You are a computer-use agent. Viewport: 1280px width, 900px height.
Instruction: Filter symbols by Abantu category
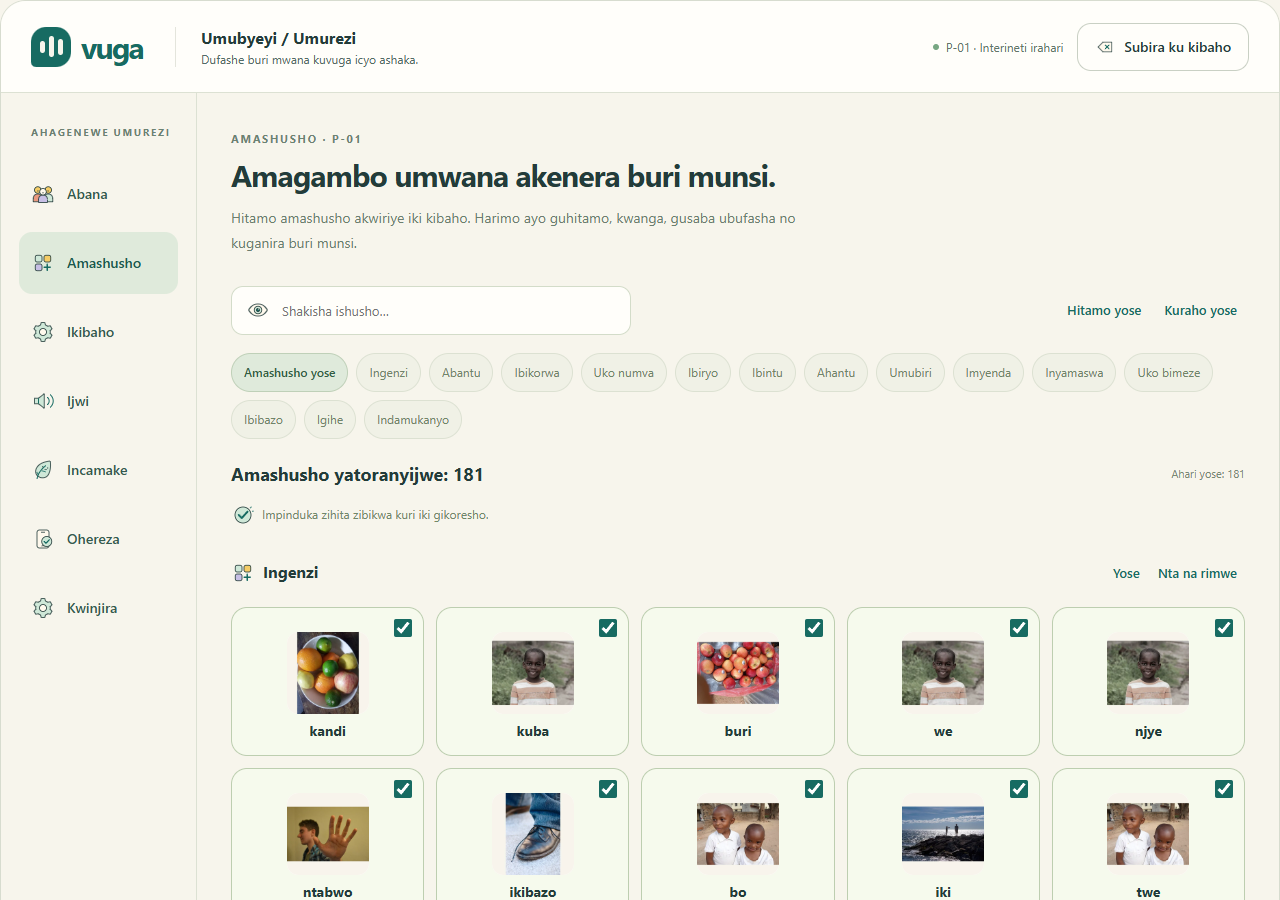pyautogui.click(x=461, y=373)
